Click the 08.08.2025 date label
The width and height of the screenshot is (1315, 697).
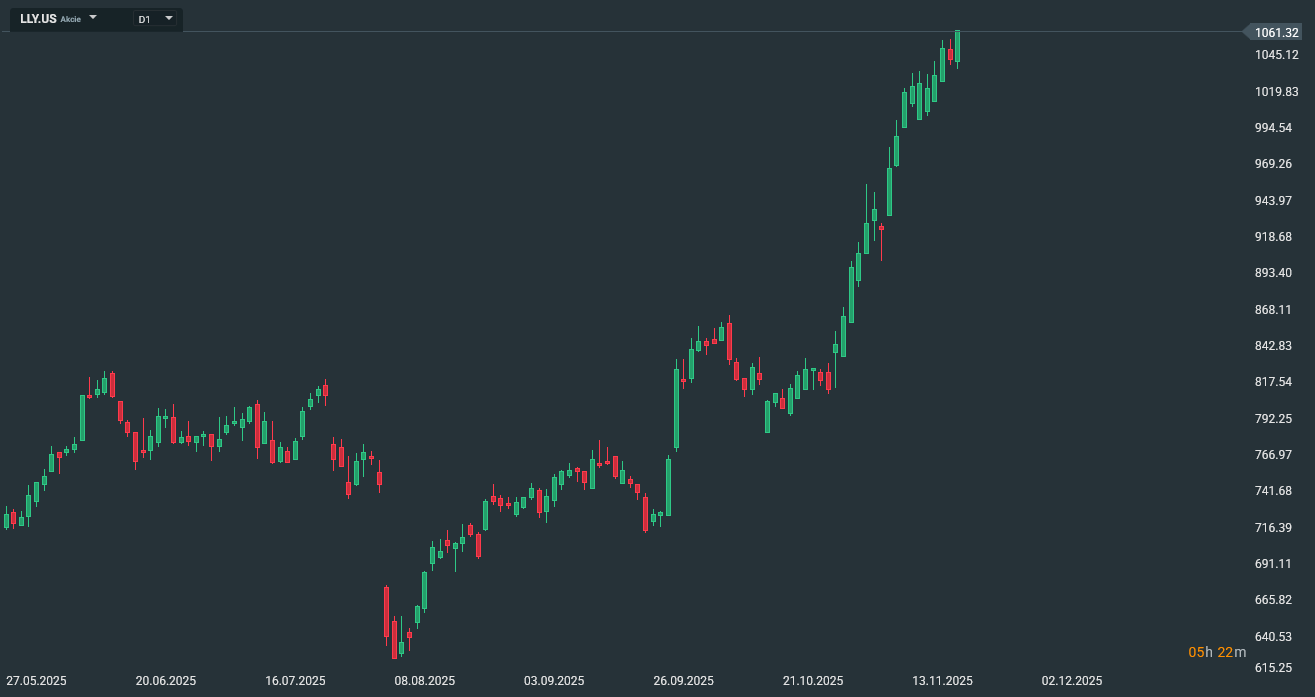pyautogui.click(x=425, y=681)
